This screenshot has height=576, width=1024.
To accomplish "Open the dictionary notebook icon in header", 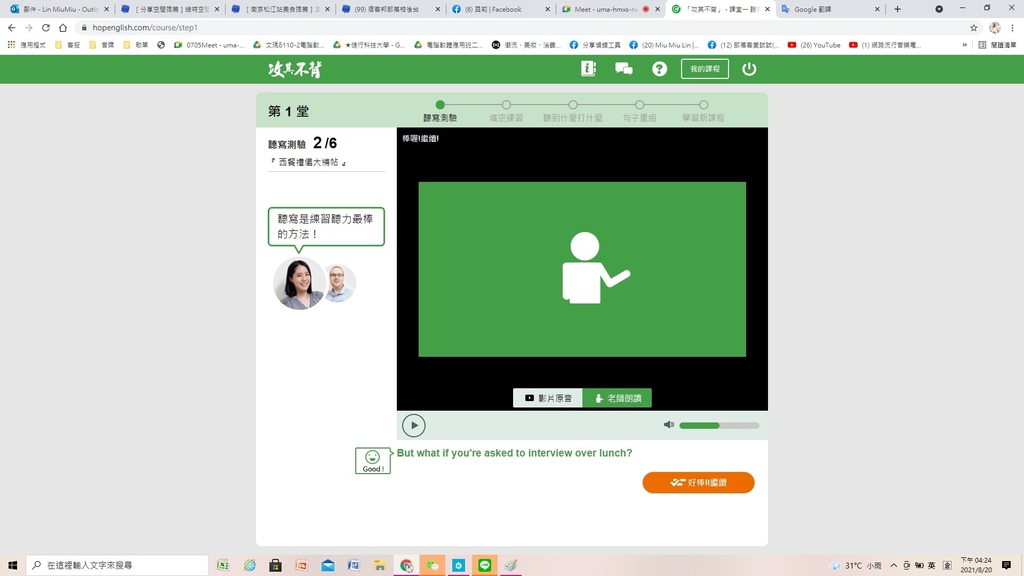I will [x=588, y=69].
